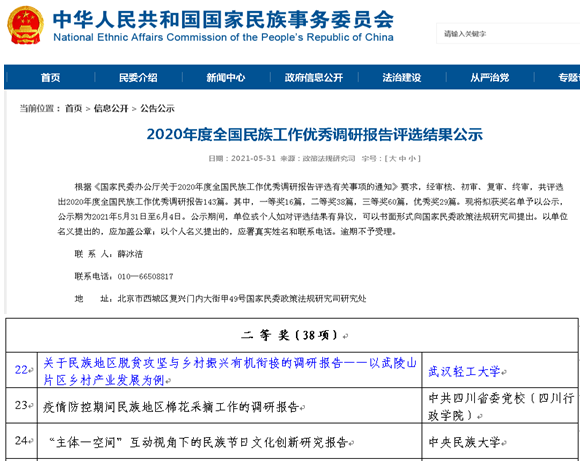Click 首页 breadcrumb link
The width and height of the screenshot is (583, 461).
click(73, 109)
